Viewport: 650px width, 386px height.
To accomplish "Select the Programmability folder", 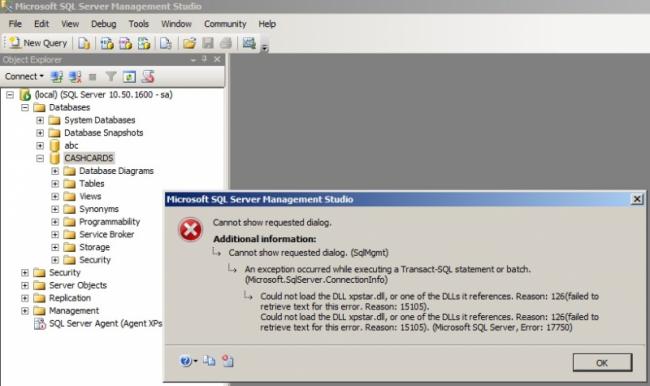I will coord(109,222).
